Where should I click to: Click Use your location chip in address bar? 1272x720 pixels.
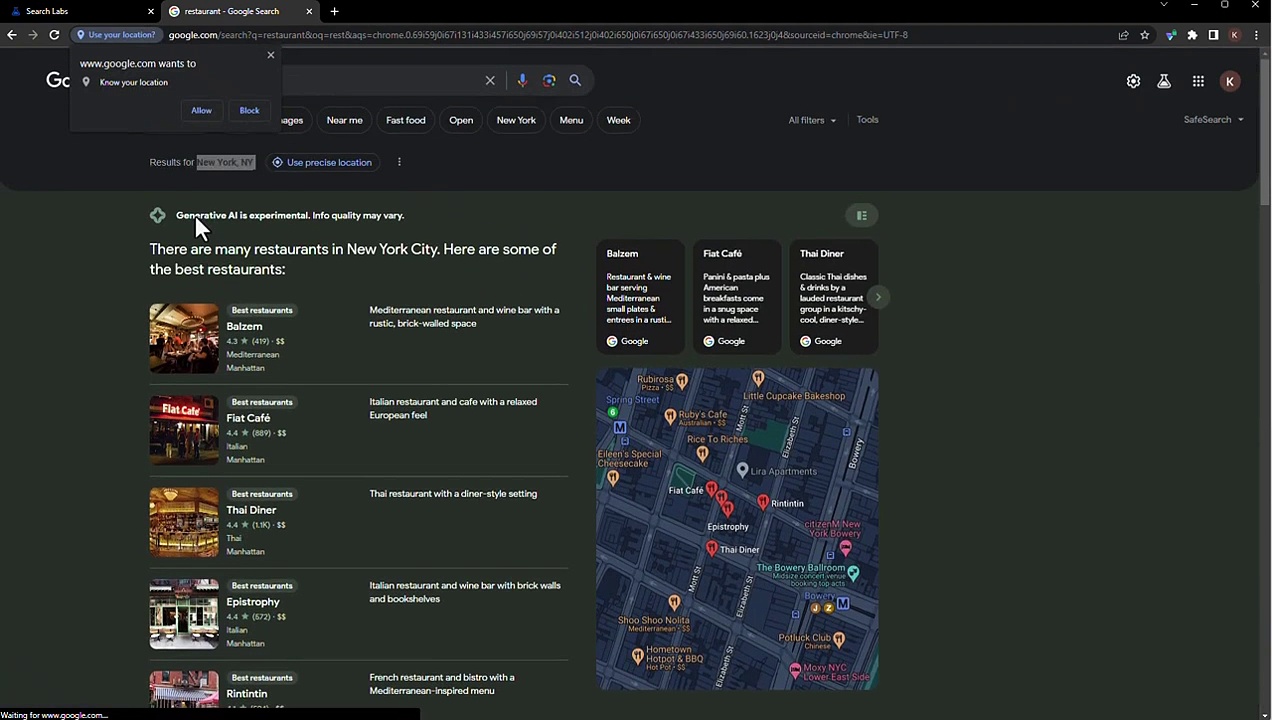pos(117,35)
